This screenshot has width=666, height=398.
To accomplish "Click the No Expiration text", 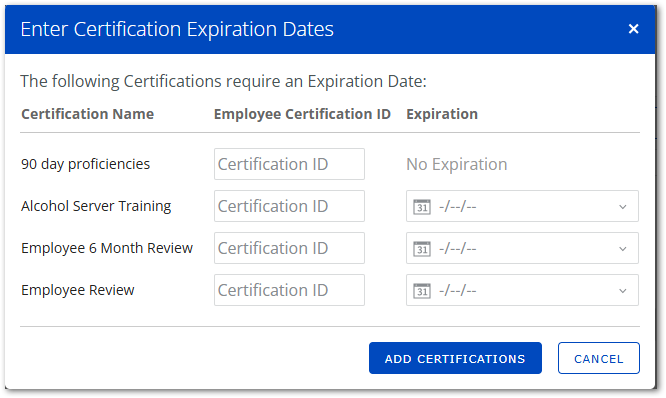I will click(x=457, y=164).
